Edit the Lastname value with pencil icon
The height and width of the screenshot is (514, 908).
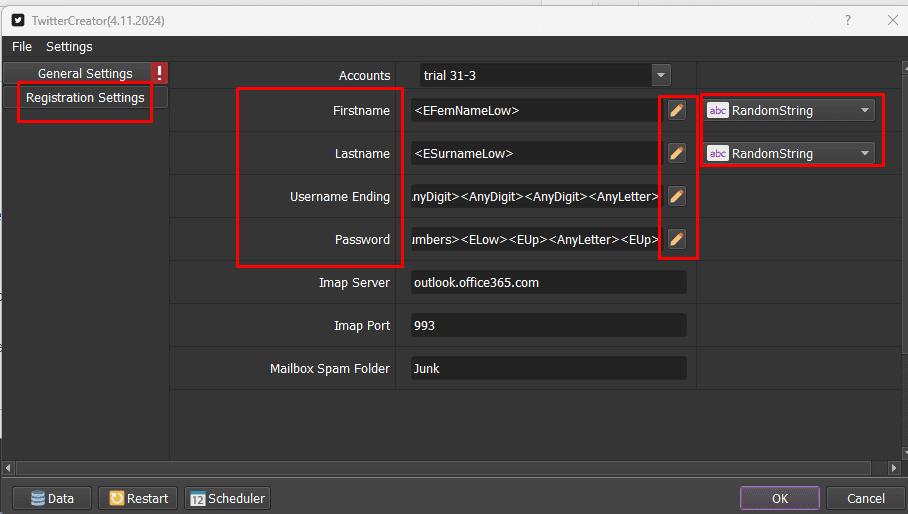[676, 153]
